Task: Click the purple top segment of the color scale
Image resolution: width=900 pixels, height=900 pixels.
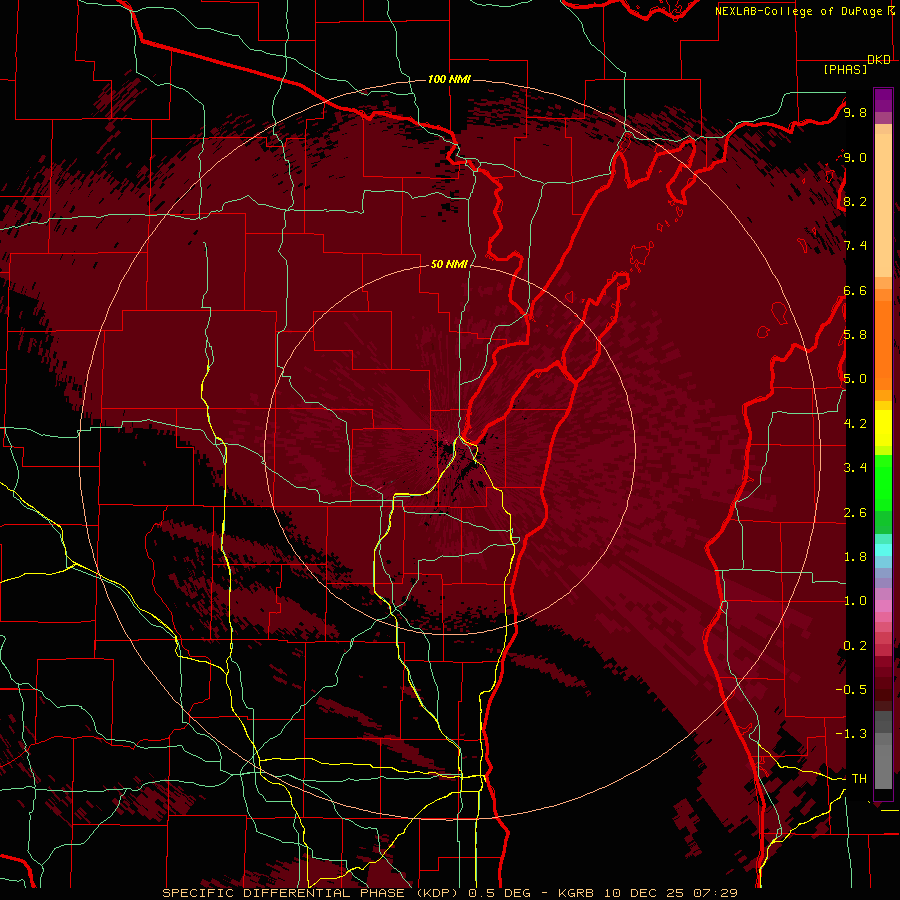Action: pyautogui.click(x=883, y=101)
